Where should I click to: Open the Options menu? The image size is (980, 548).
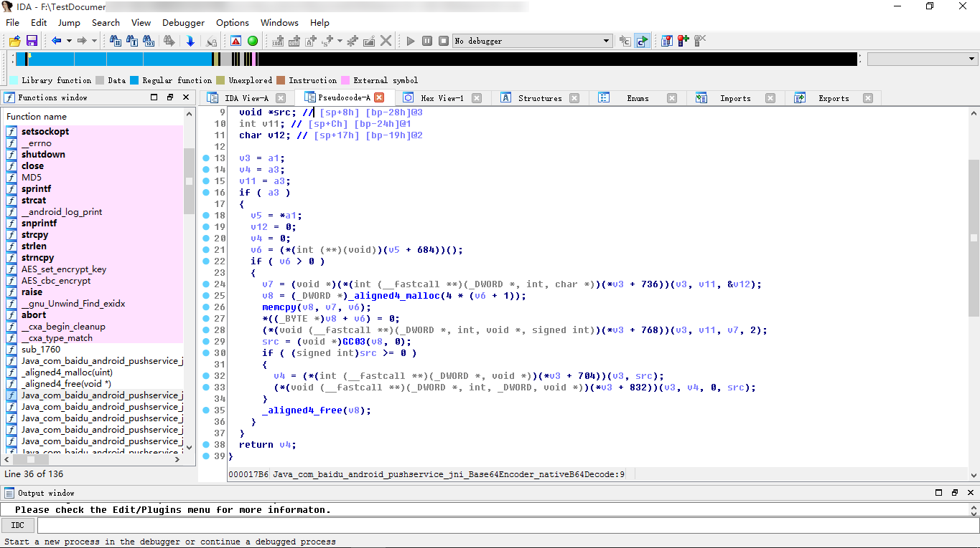point(232,22)
